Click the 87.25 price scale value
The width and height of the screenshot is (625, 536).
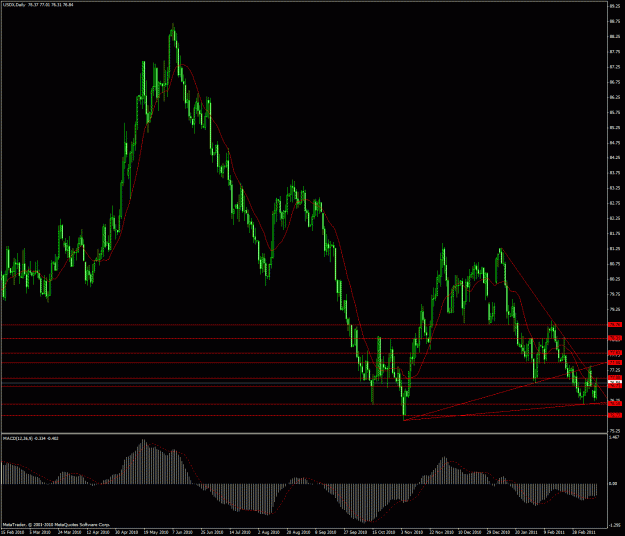(x=615, y=67)
